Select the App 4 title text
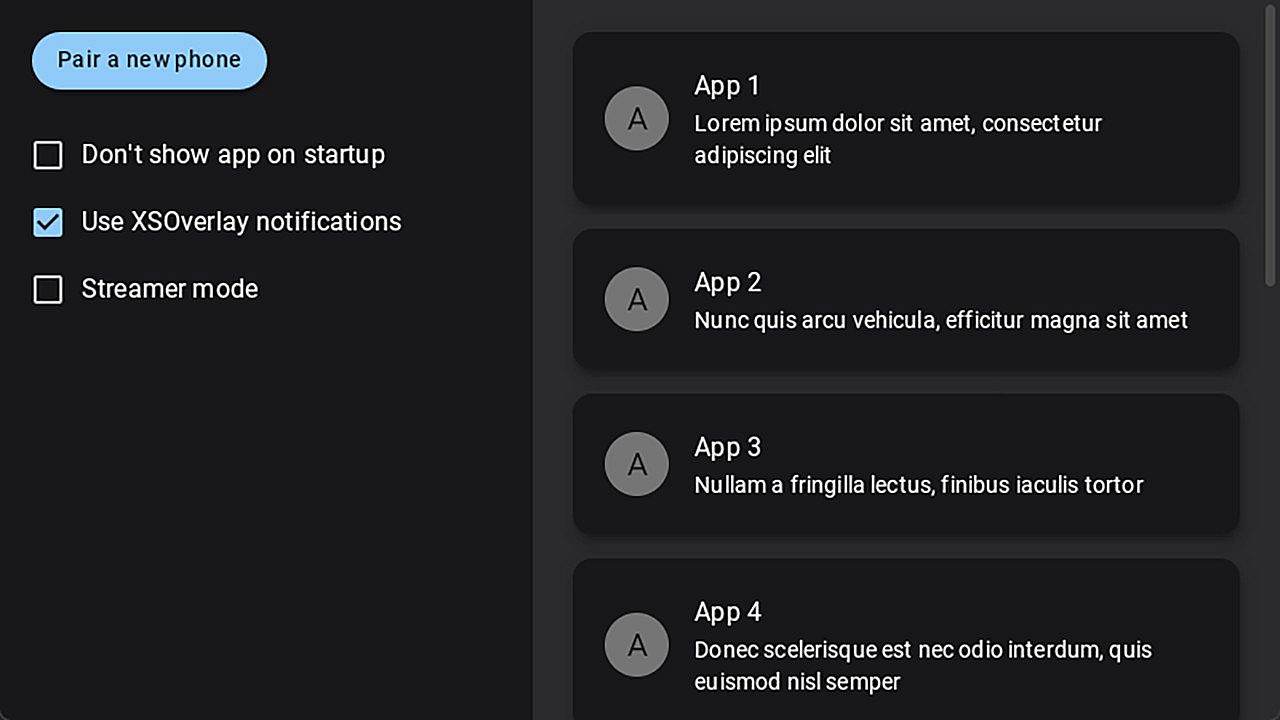 tap(728, 612)
